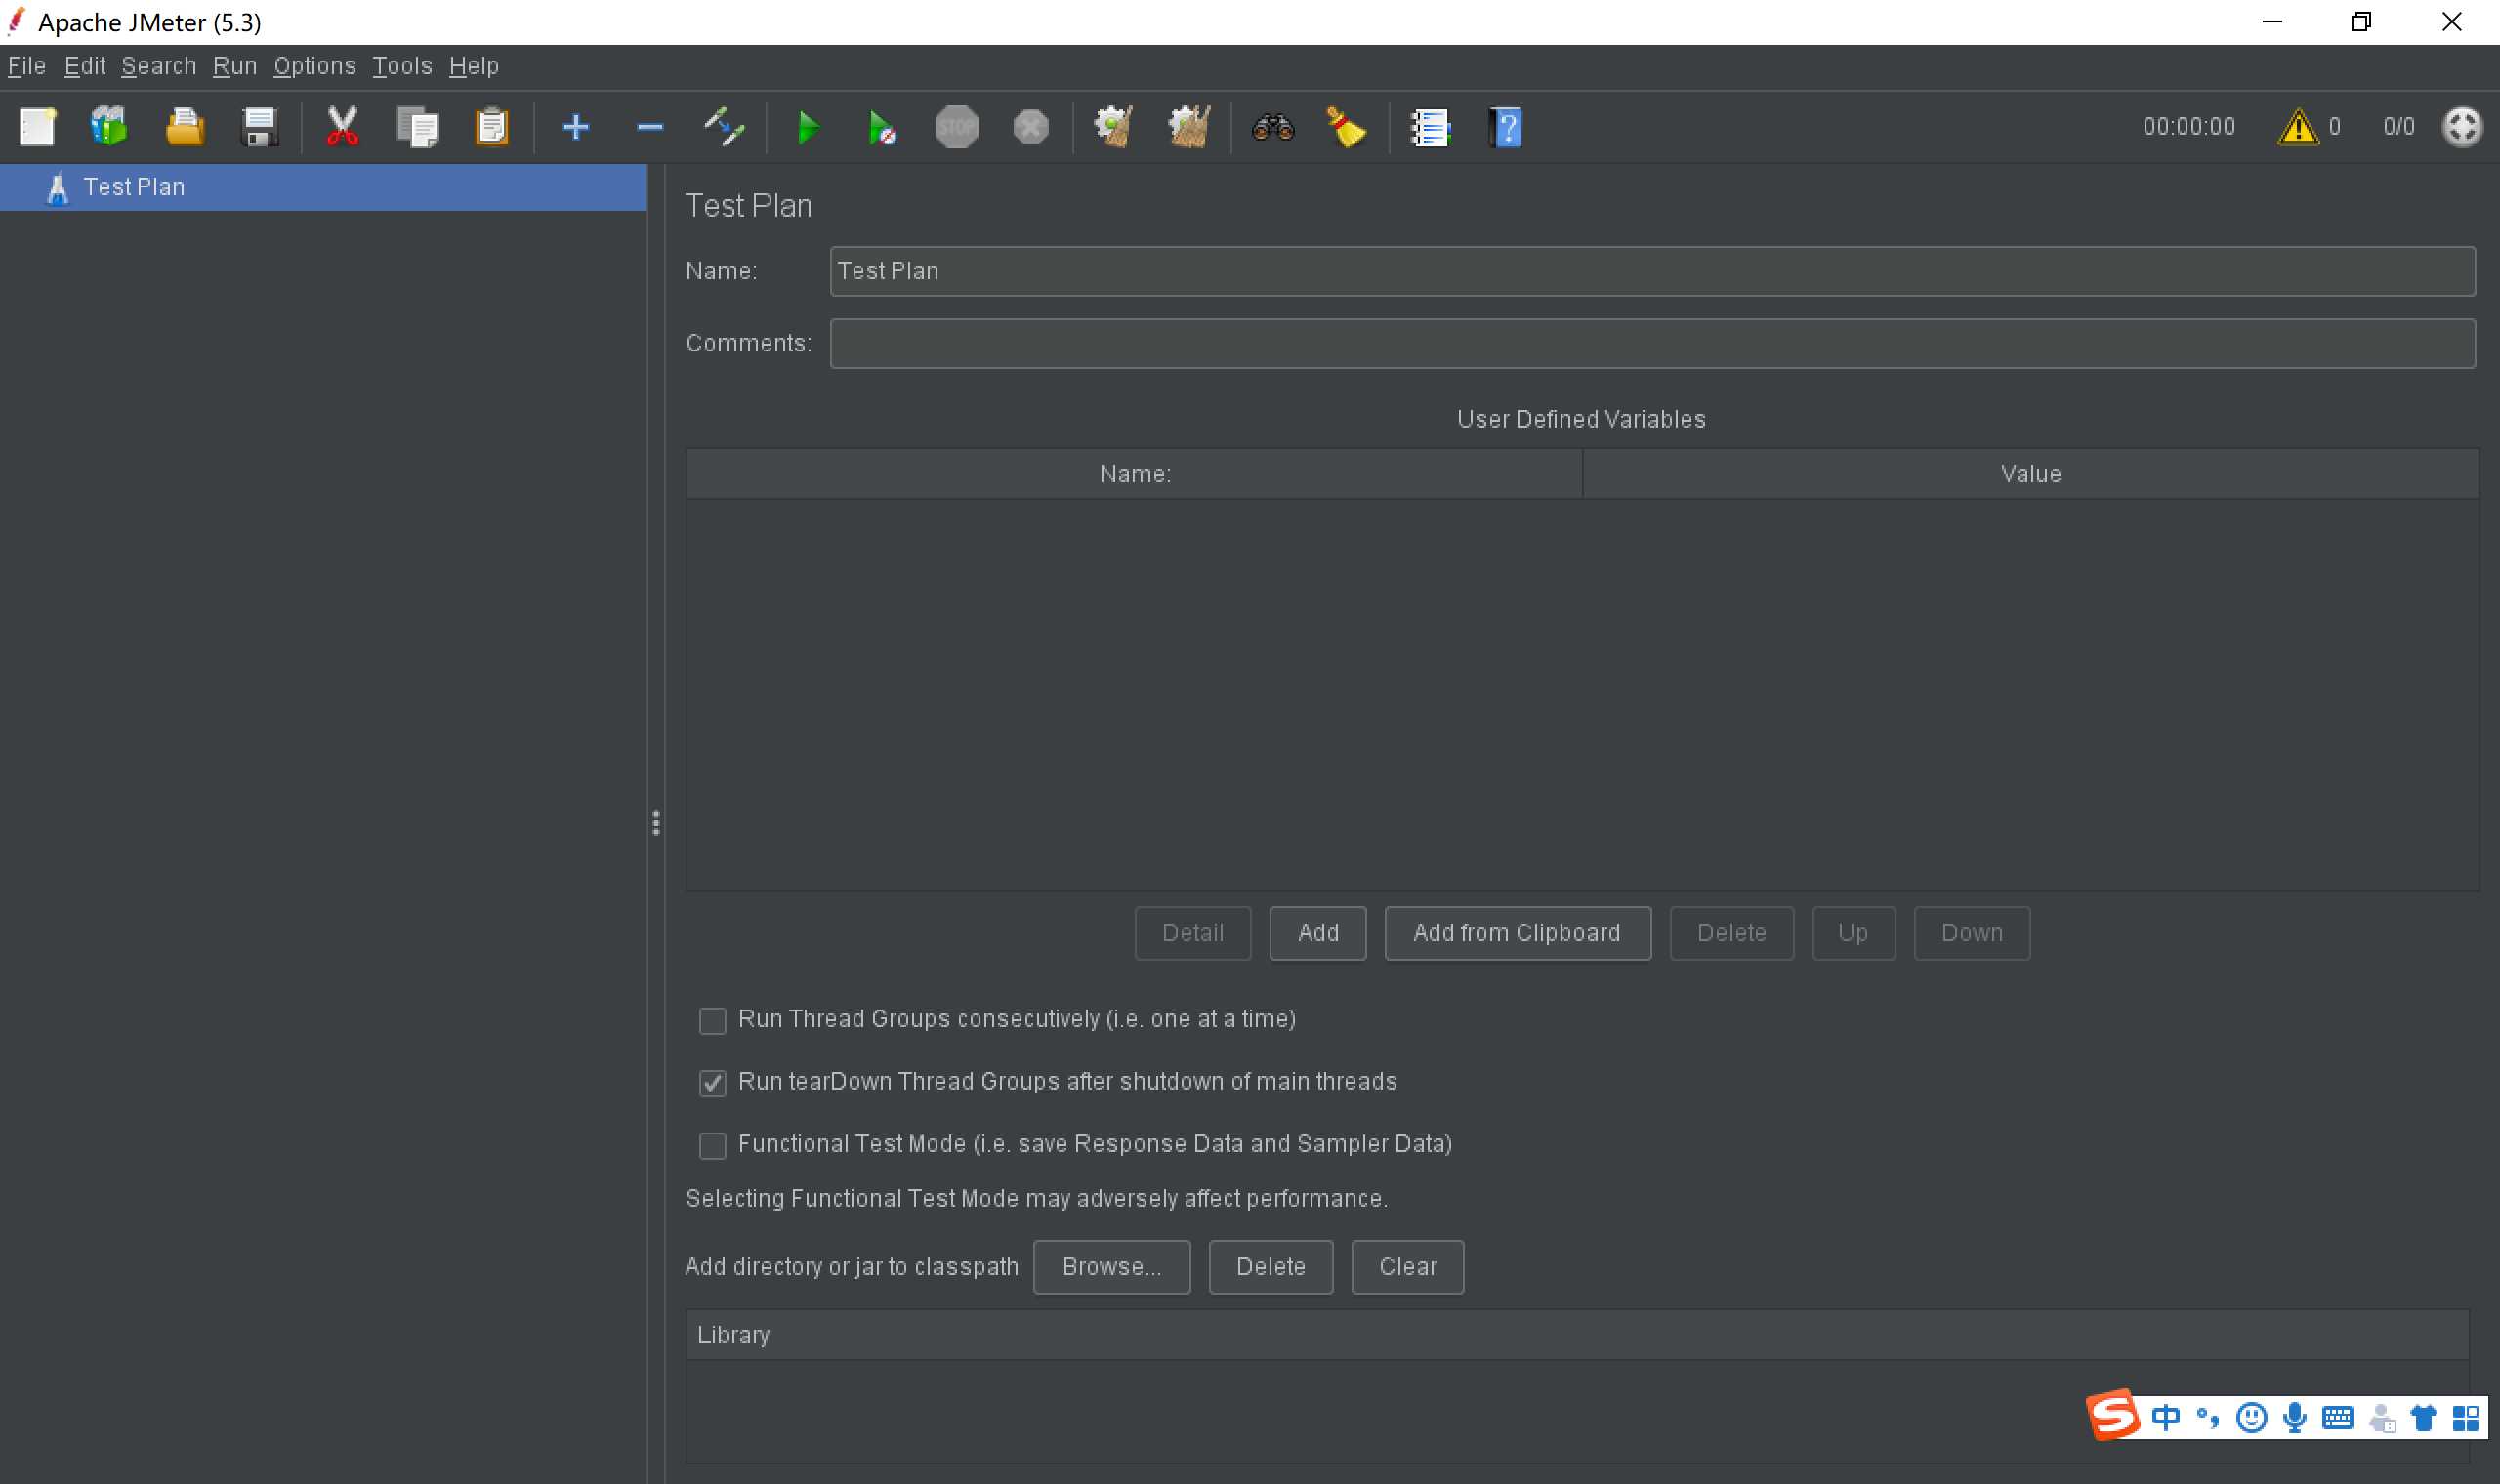Screen dimensions: 2500x1484
Task: Click the Name: column header
Action: click(x=1134, y=474)
